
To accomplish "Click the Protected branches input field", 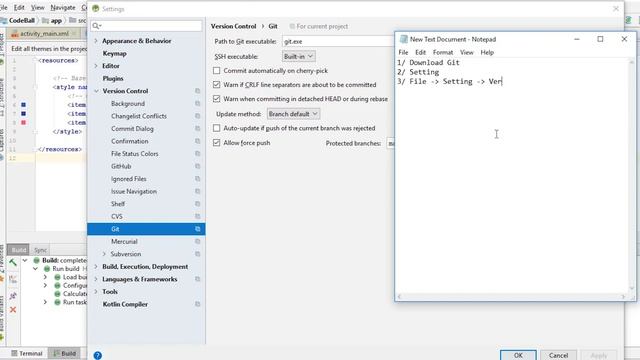I will click(391, 143).
